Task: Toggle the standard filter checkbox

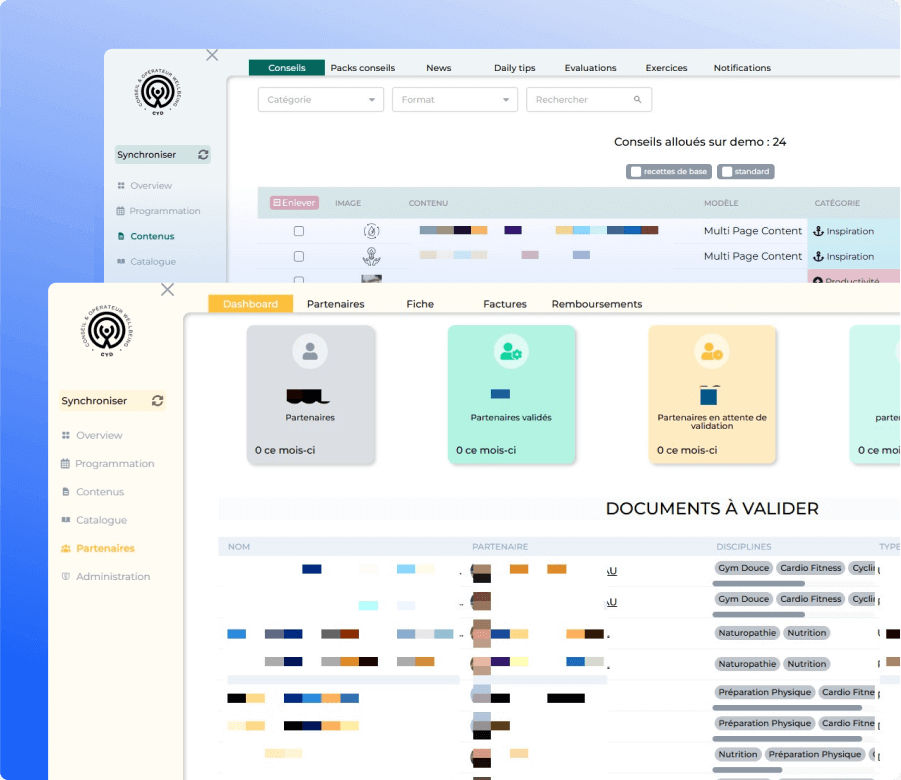Action: (x=726, y=172)
